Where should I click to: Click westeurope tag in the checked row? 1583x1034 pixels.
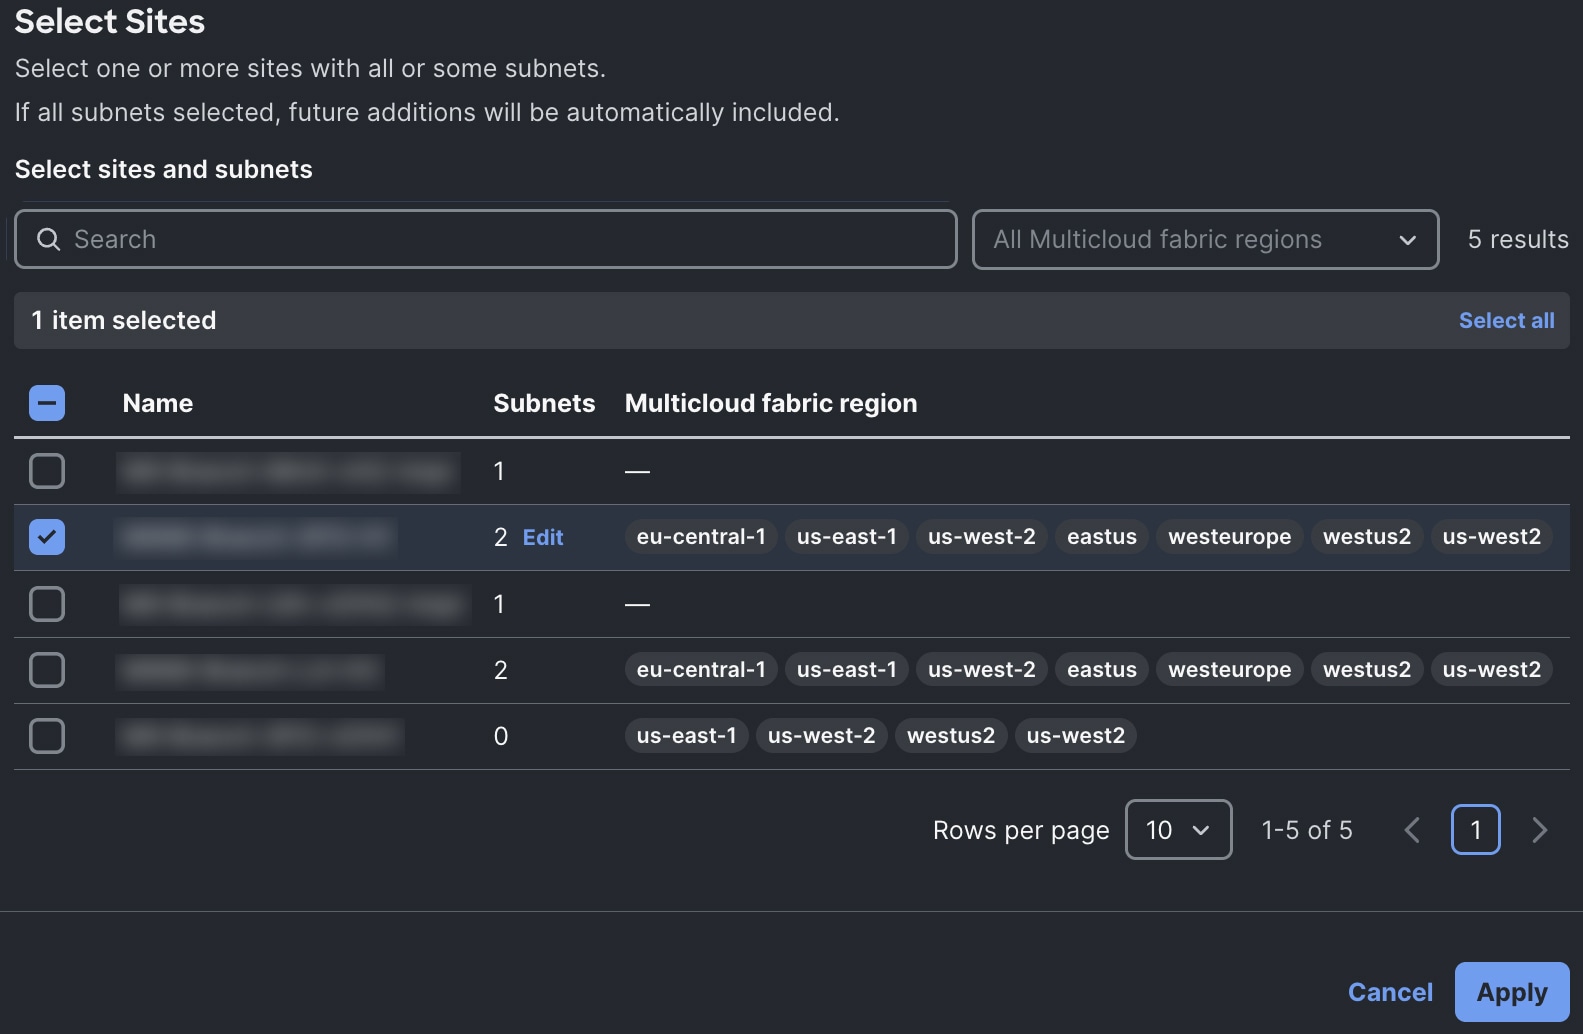(1230, 537)
